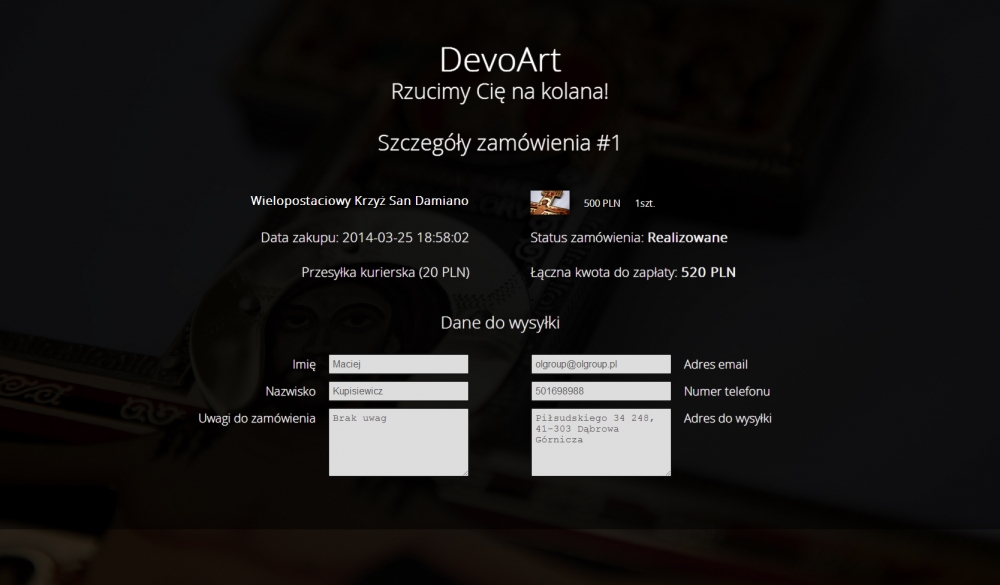Click the Data zakupu purchase date line
The height and width of the screenshot is (585, 1000).
coord(365,237)
